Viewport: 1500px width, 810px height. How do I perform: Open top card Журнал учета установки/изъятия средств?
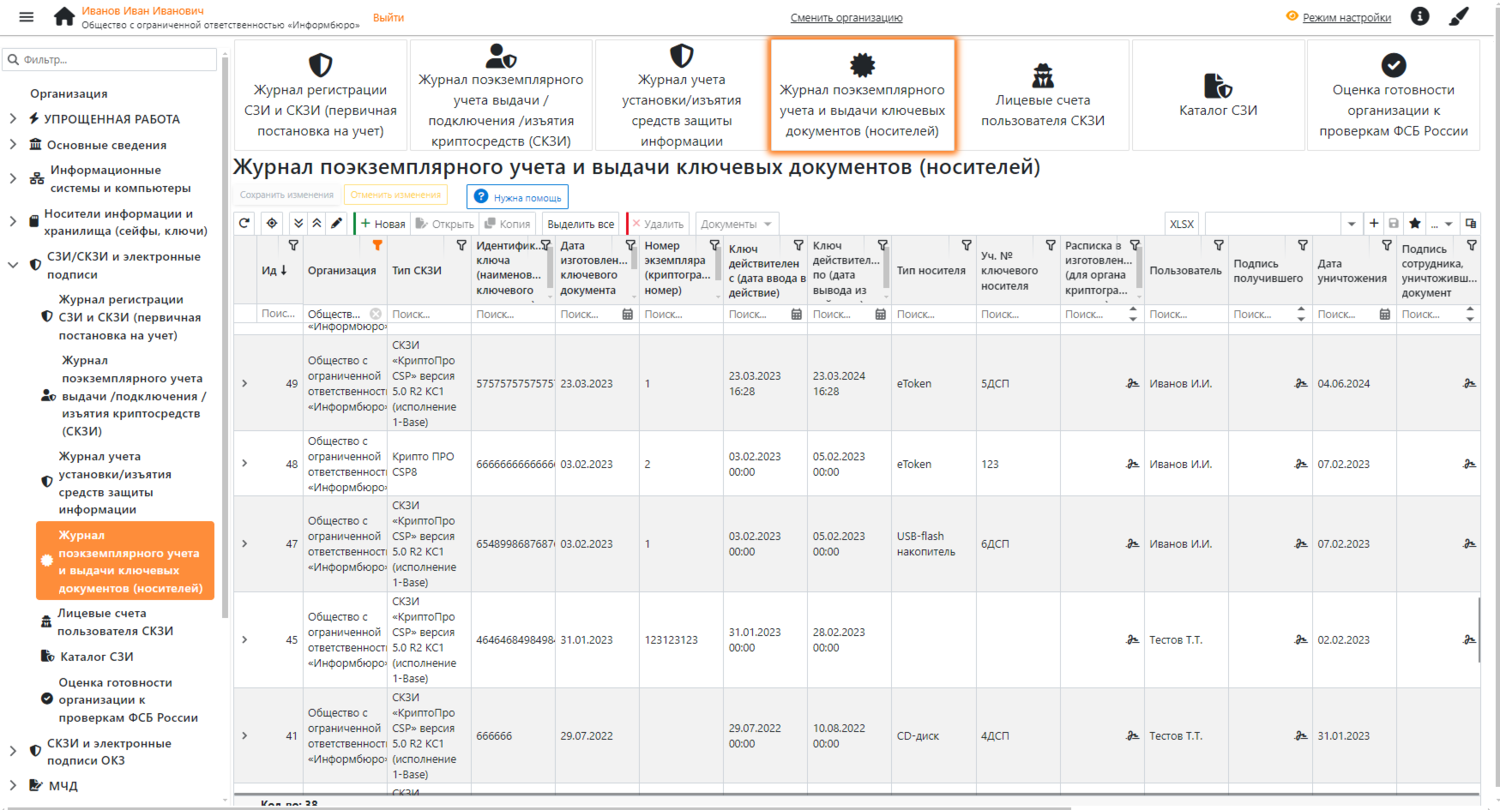tap(681, 95)
